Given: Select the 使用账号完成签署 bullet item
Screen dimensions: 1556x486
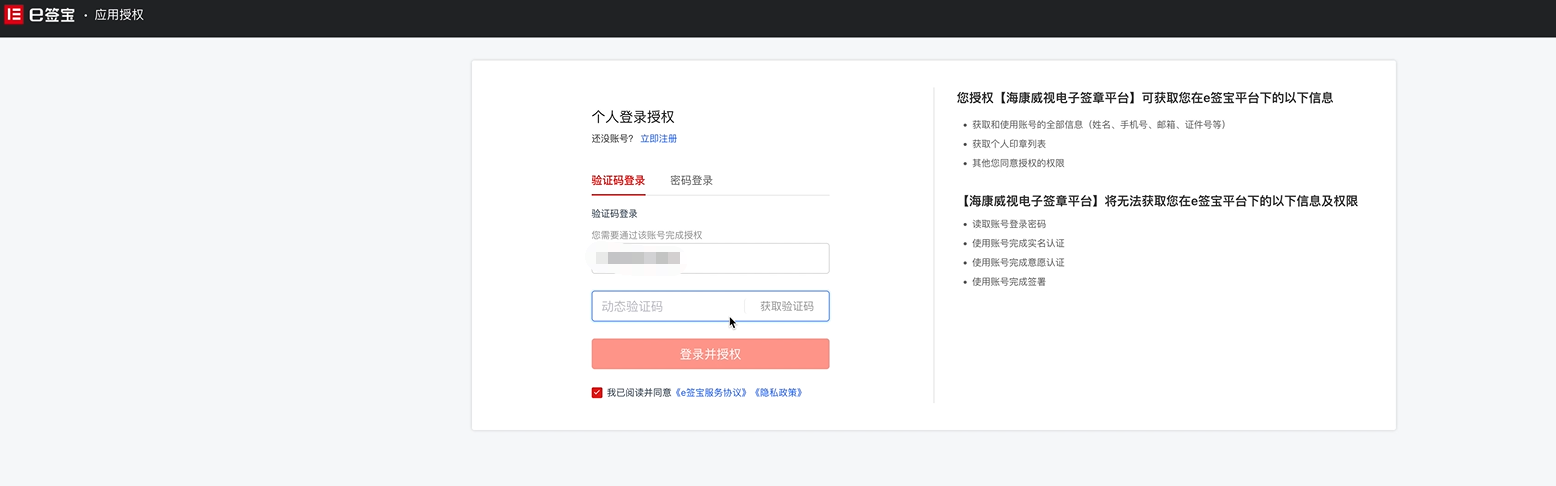Looking at the screenshot, I should pos(1008,282).
